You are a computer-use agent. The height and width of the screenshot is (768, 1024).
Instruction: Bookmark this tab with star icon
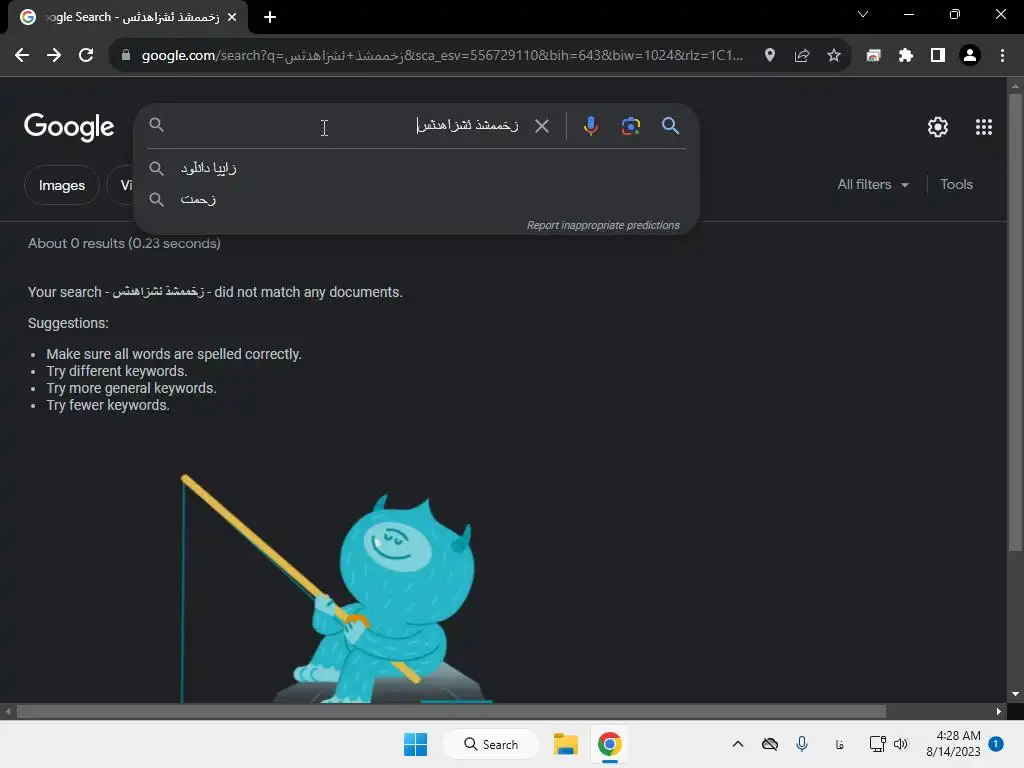tap(833, 56)
